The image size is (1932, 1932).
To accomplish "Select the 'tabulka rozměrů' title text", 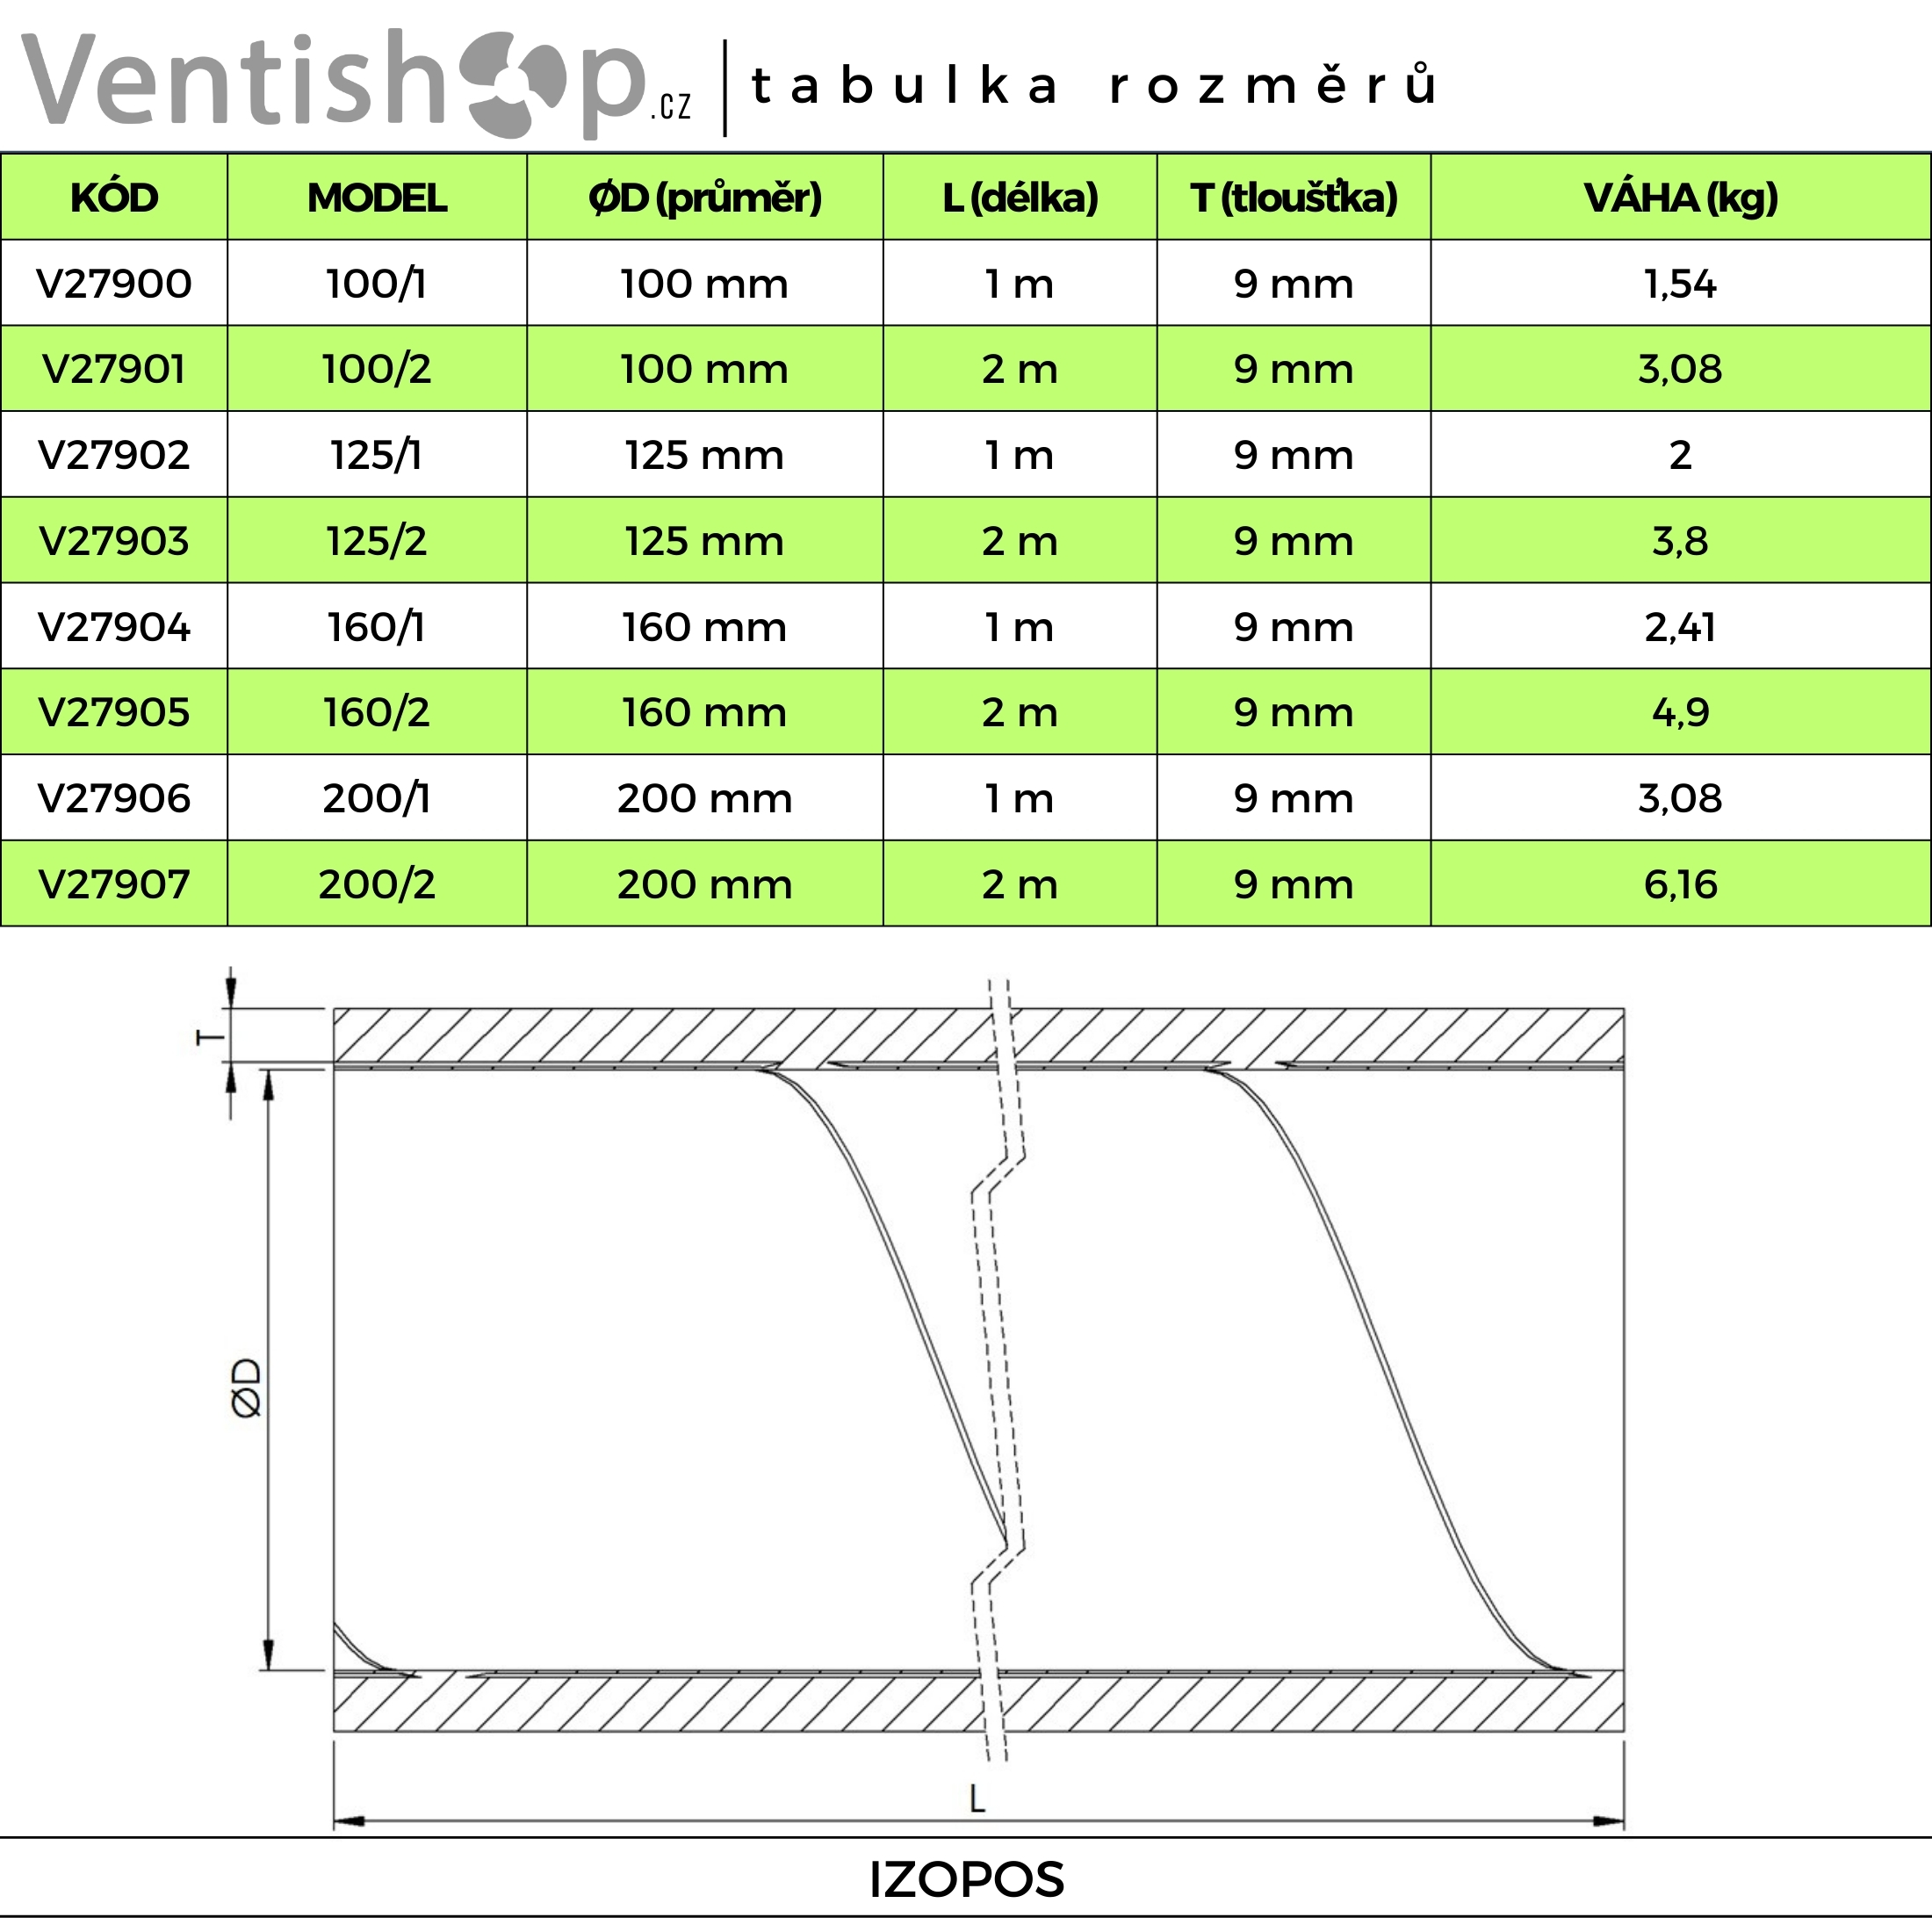I will tap(1095, 86).
